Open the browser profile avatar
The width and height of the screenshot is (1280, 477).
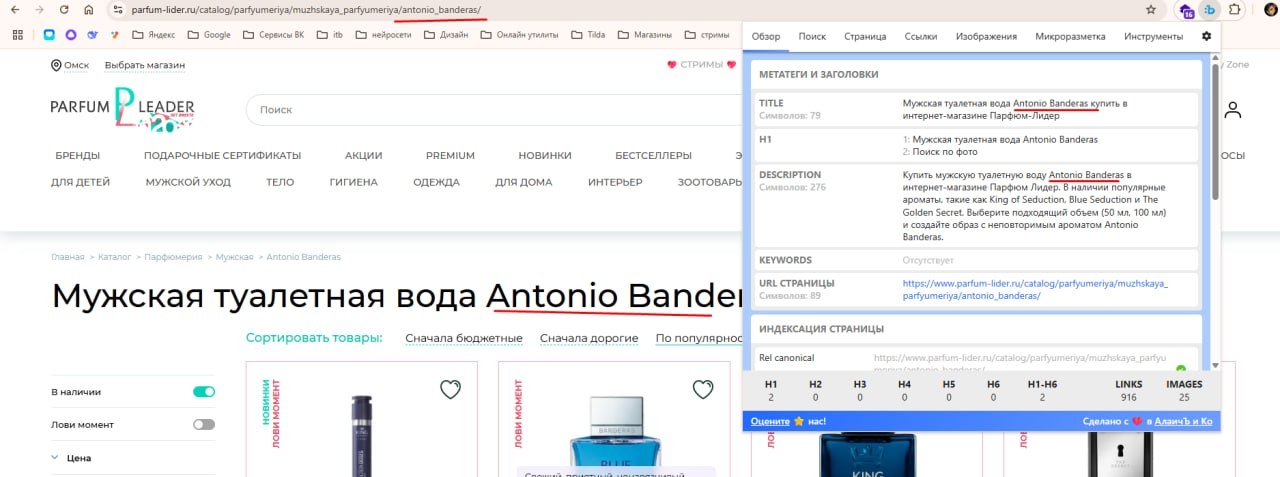click(1269, 10)
